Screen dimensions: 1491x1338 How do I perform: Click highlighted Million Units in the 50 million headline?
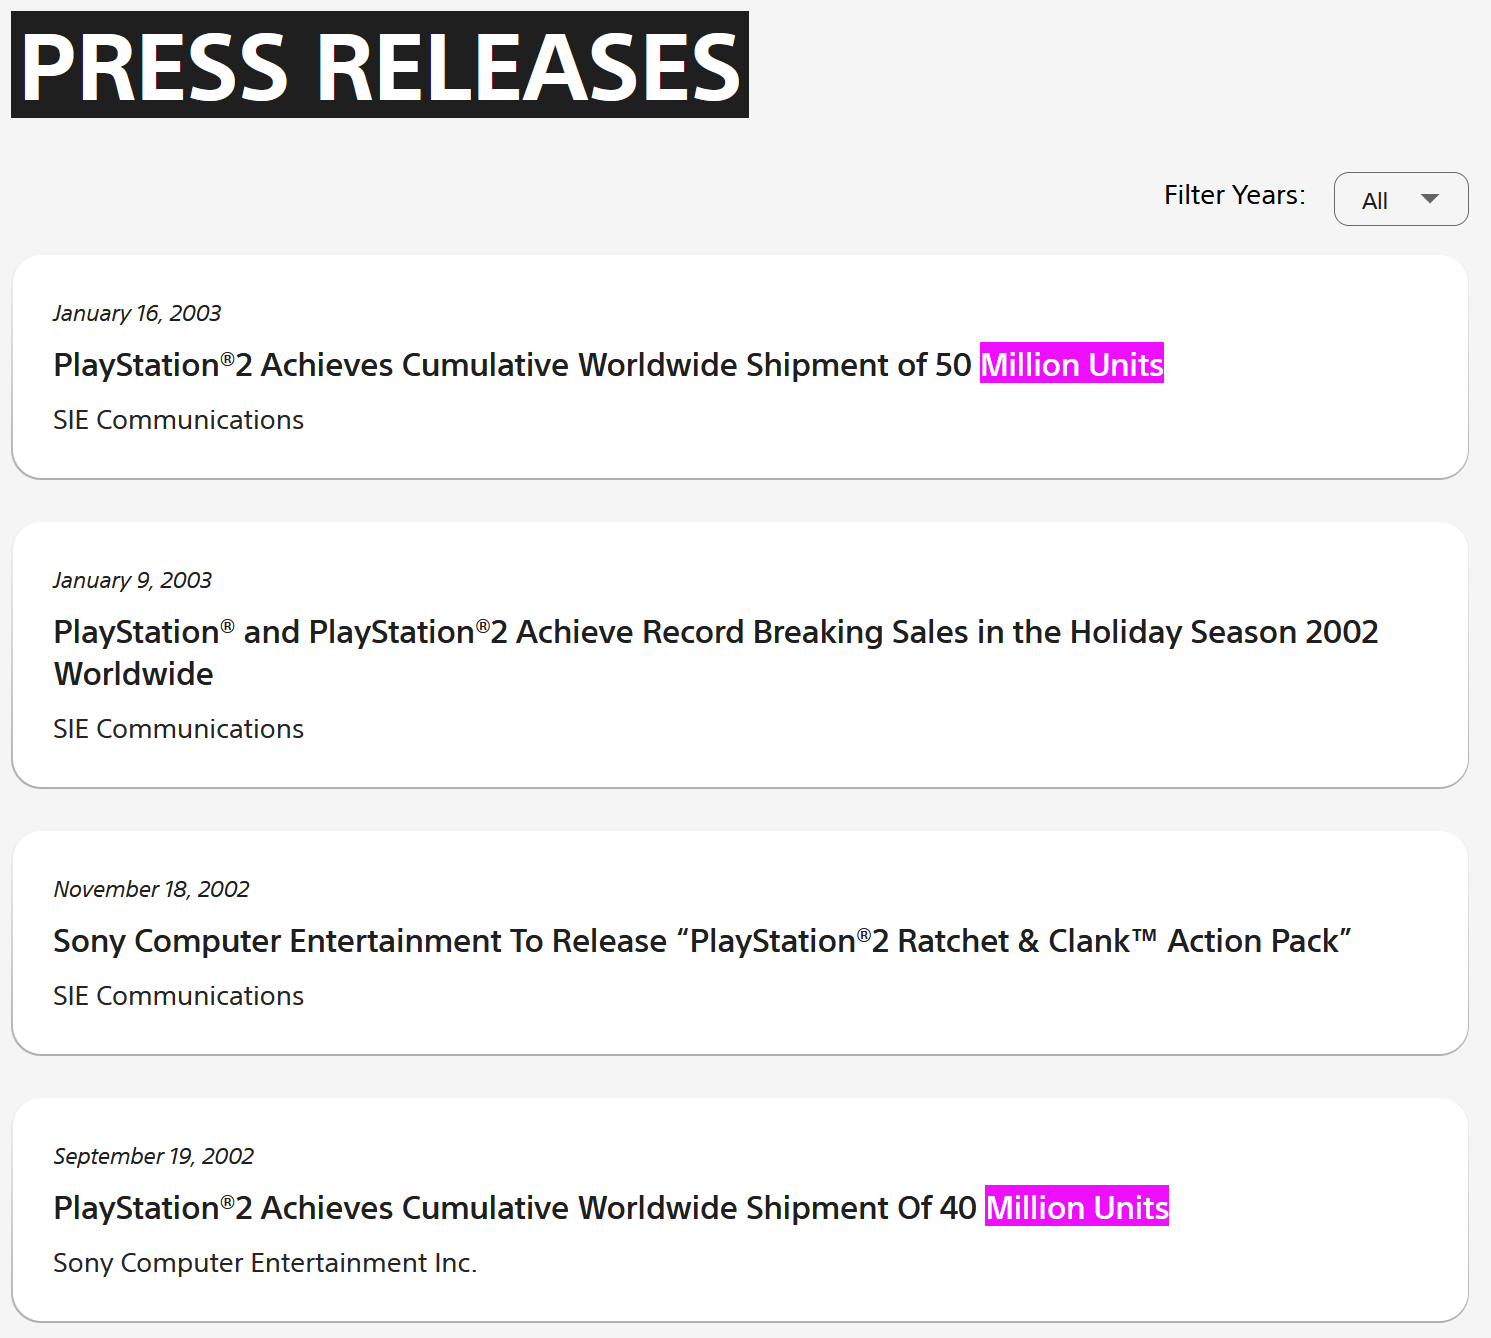coord(1071,365)
